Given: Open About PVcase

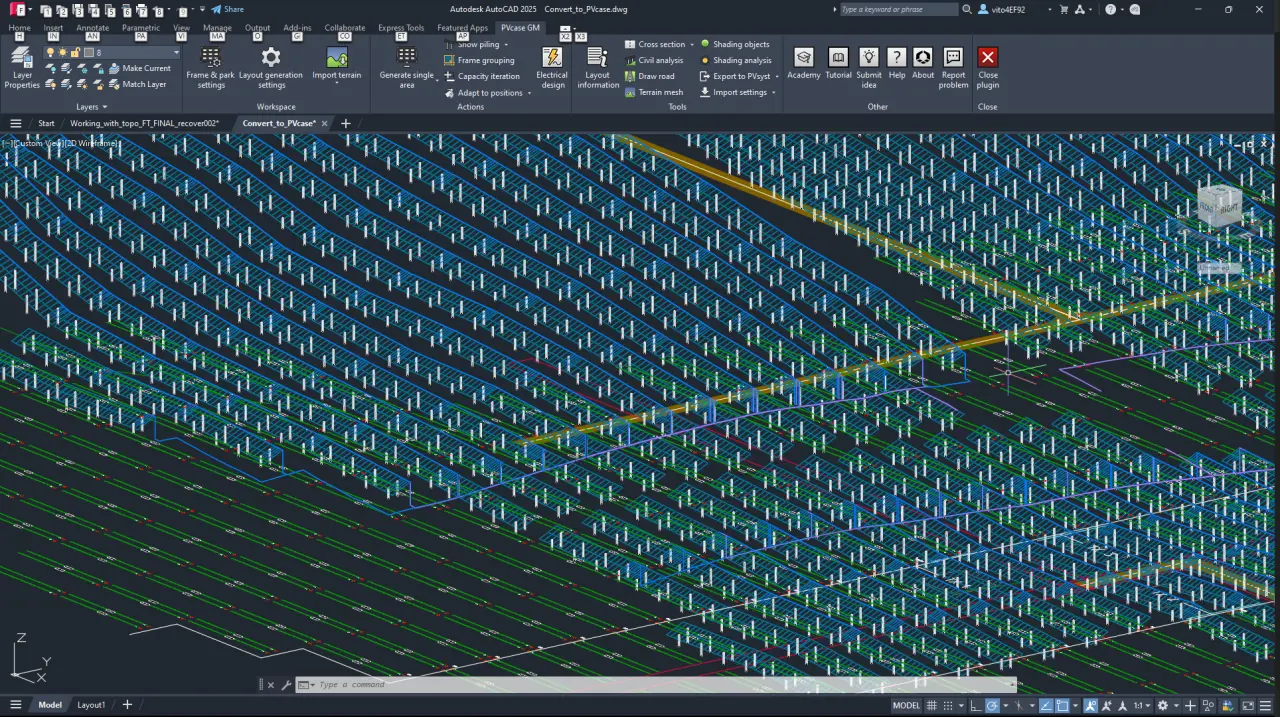Looking at the screenshot, I should pyautogui.click(x=923, y=64).
